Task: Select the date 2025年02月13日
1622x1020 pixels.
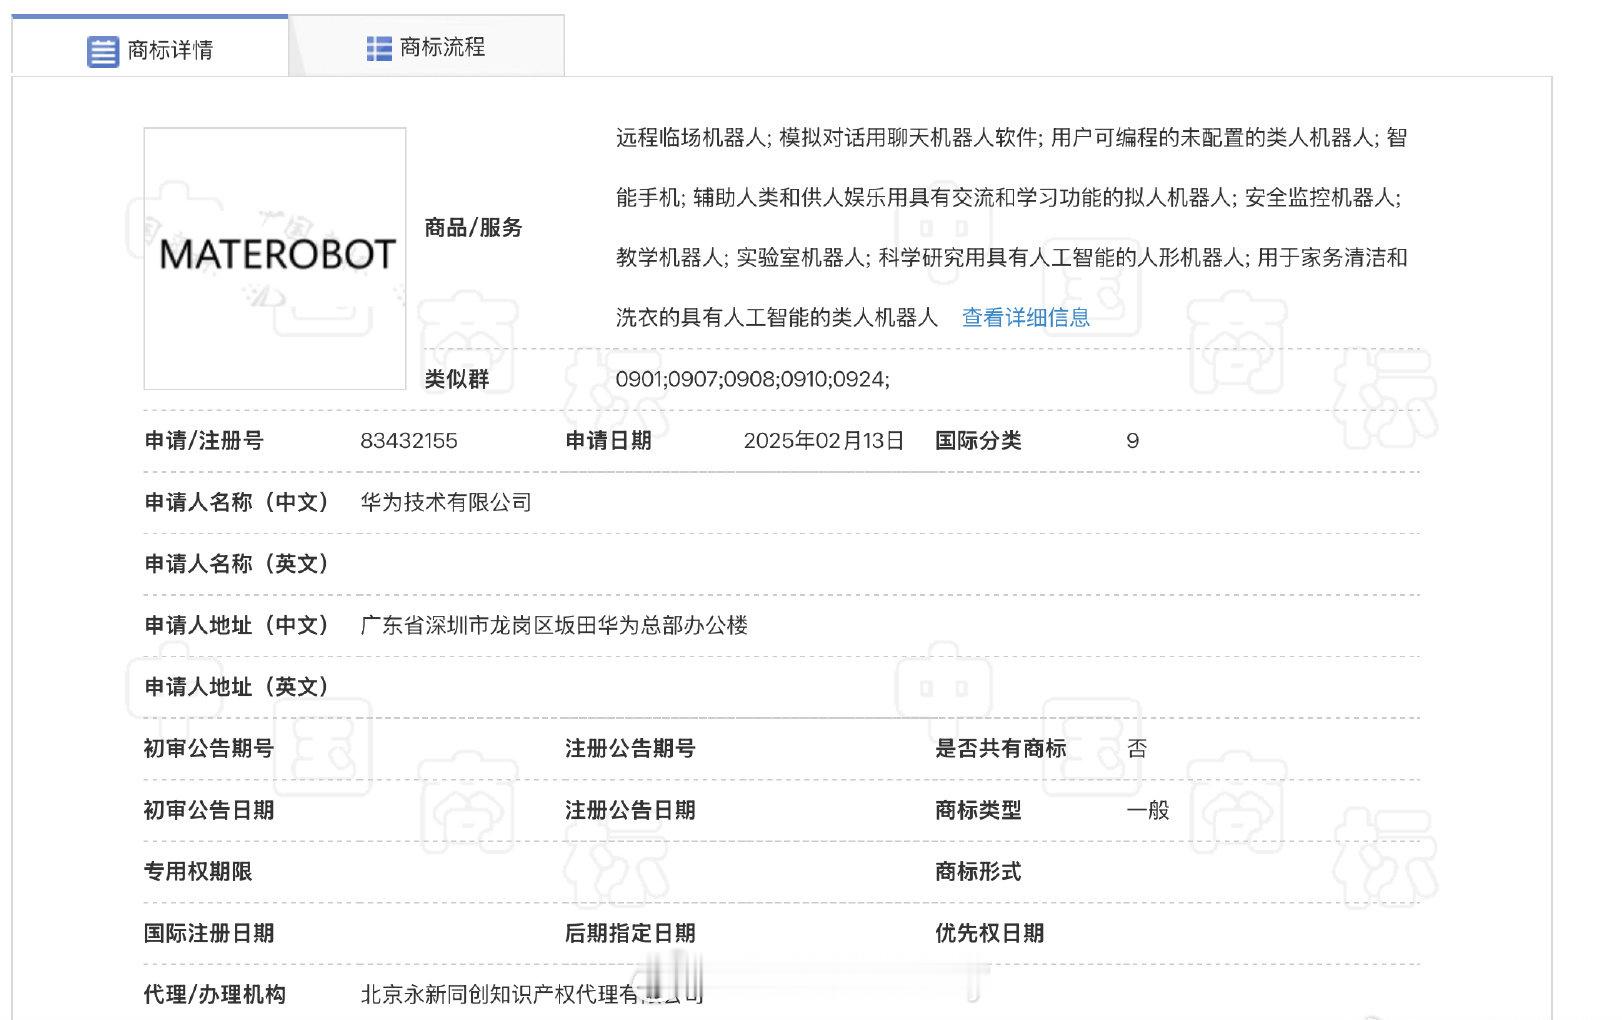Action: pos(824,441)
